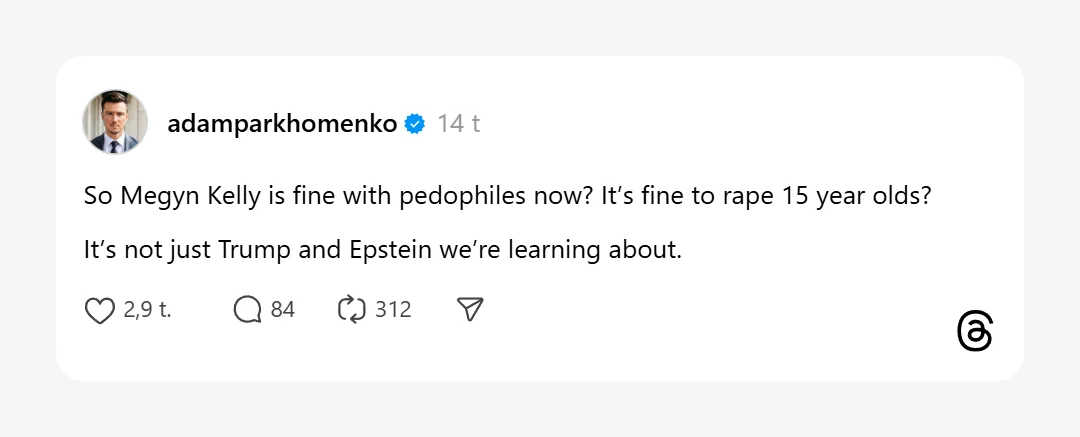This screenshot has width=1080, height=437.
Task: Click the blue verified badge
Action: coord(415,124)
